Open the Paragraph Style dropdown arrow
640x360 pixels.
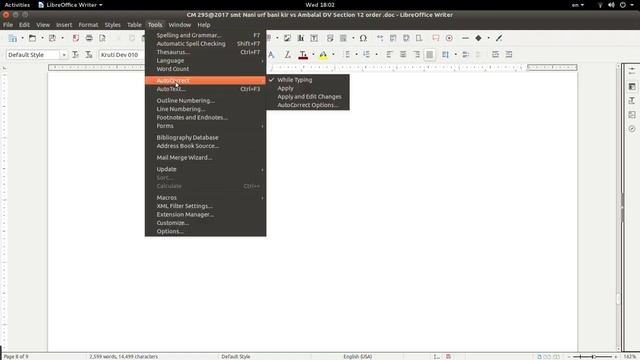click(x=64, y=55)
